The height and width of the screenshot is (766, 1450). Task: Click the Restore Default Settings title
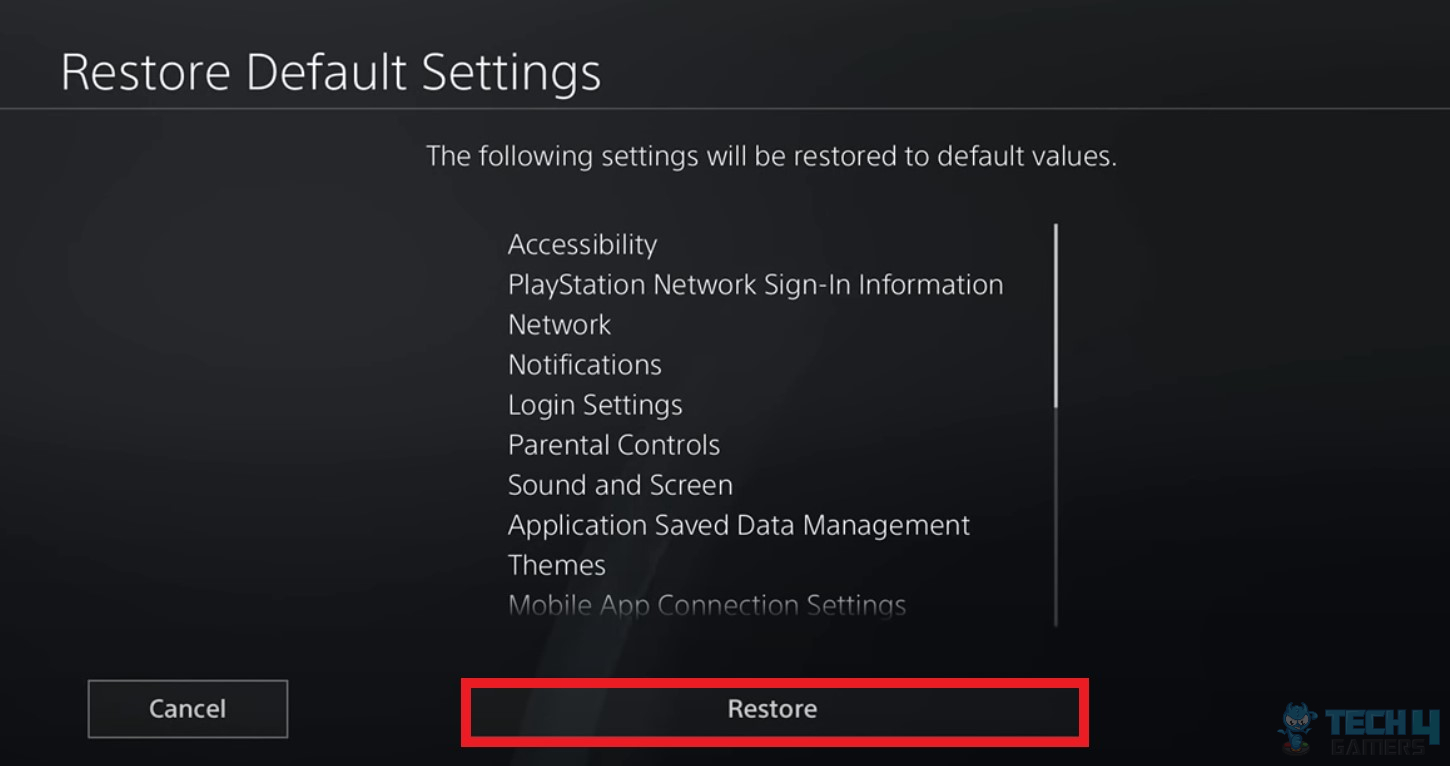(331, 70)
